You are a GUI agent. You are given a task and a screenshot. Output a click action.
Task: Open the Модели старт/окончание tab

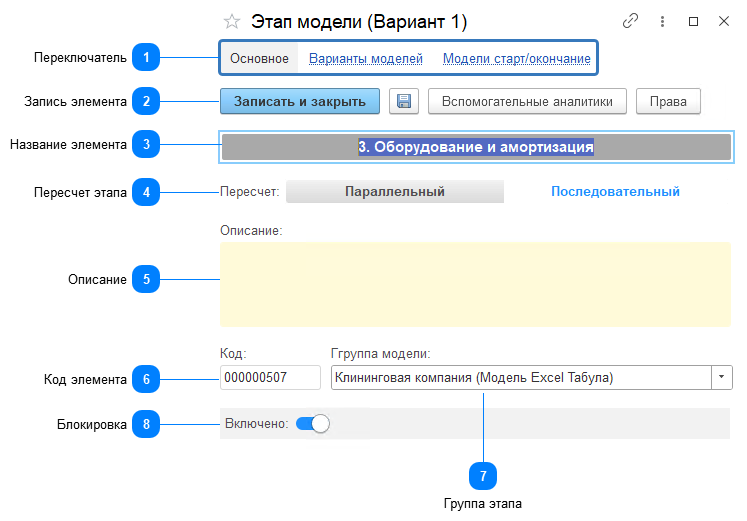coord(517,59)
